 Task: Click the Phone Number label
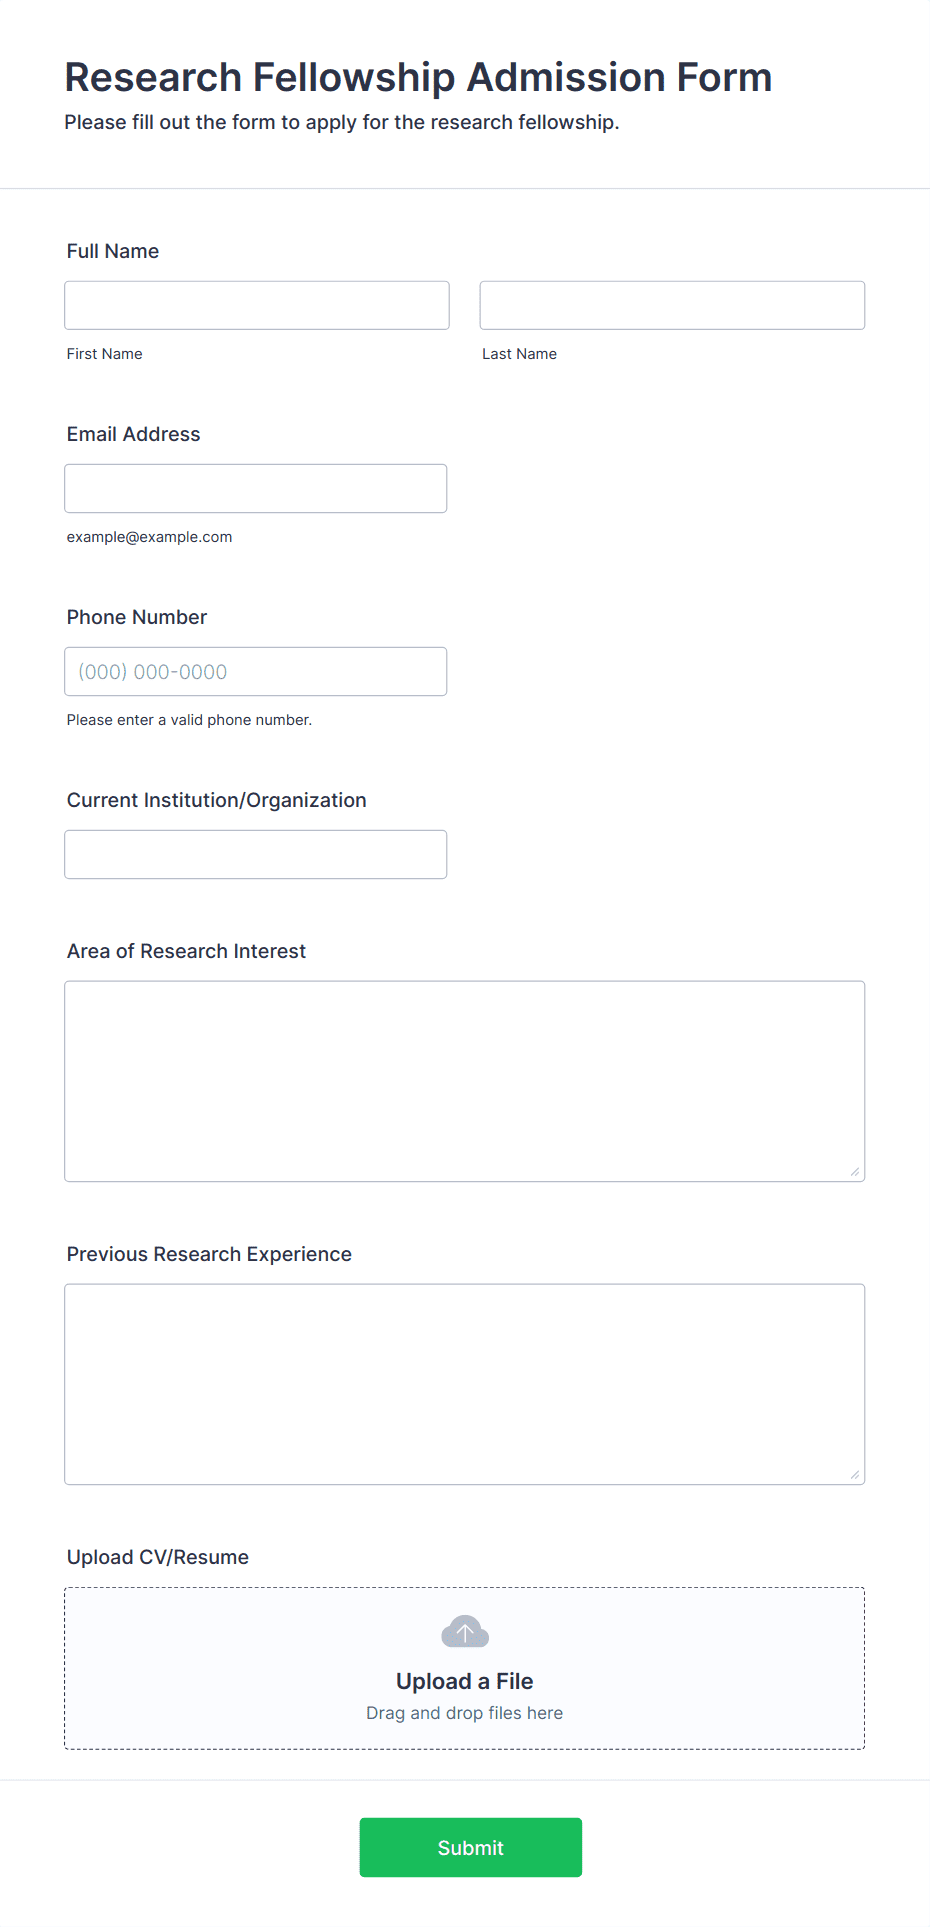coord(137,617)
